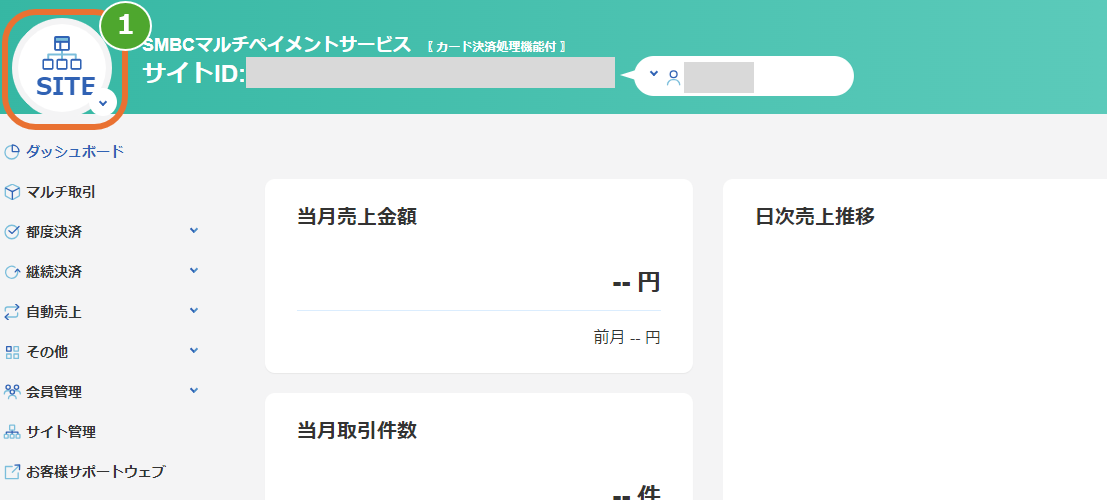The image size is (1107, 500).
Task: Click the Dashboard pie-chart icon
Action: click(11, 151)
